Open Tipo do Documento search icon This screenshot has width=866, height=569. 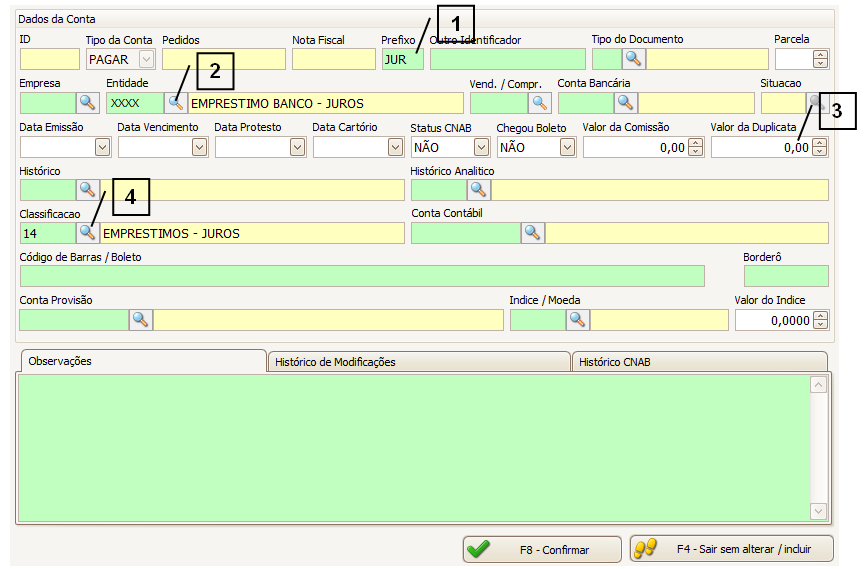tap(633, 59)
